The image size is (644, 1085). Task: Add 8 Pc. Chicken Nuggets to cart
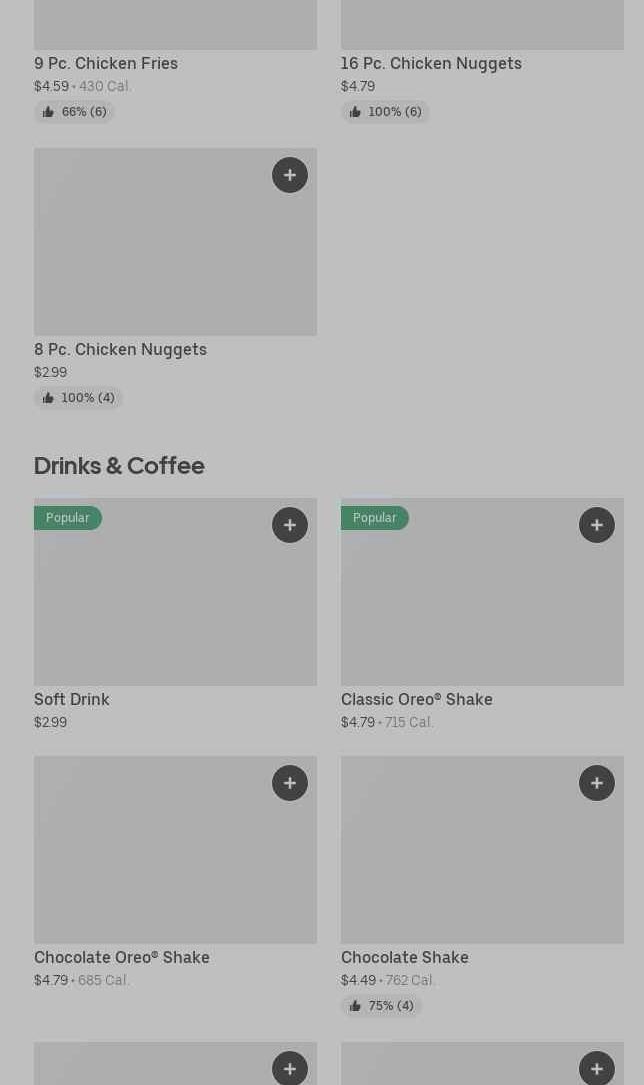pos(290,175)
